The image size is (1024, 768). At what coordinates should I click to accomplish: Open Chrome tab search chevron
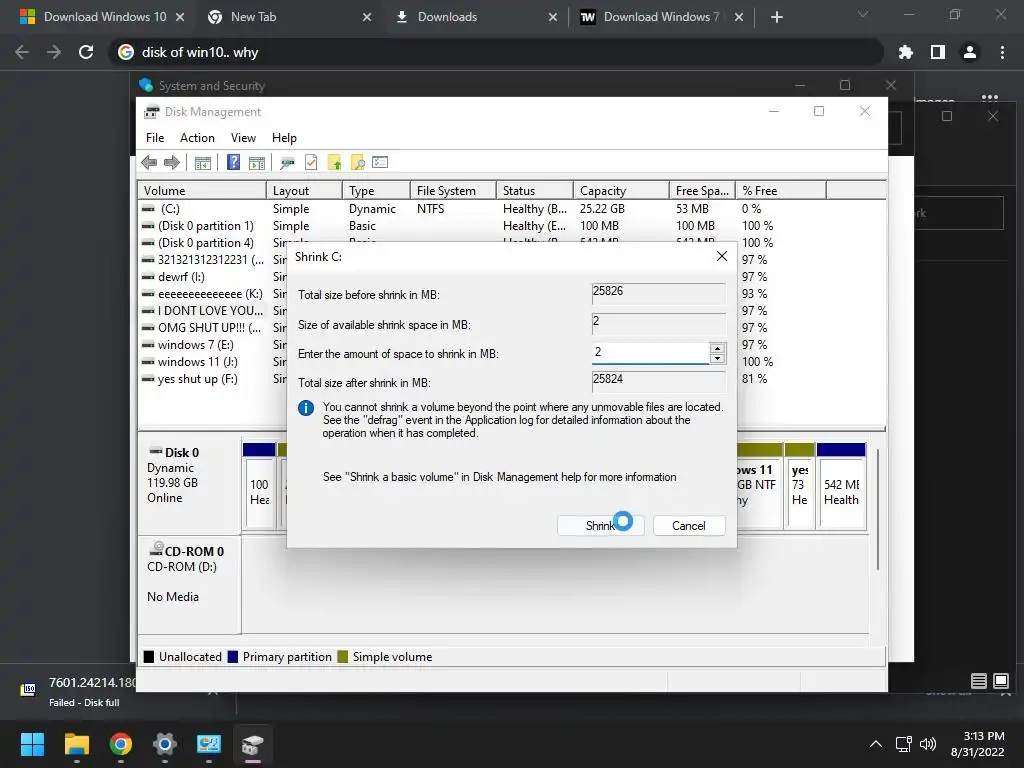[x=863, y=14]
